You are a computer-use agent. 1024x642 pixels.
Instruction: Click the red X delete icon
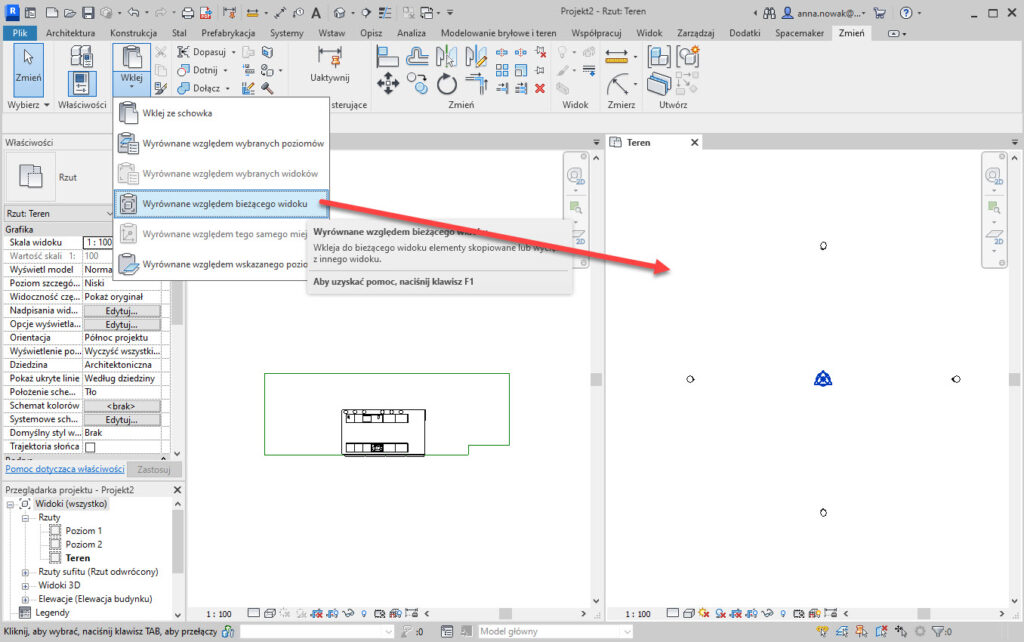point(539,88)
